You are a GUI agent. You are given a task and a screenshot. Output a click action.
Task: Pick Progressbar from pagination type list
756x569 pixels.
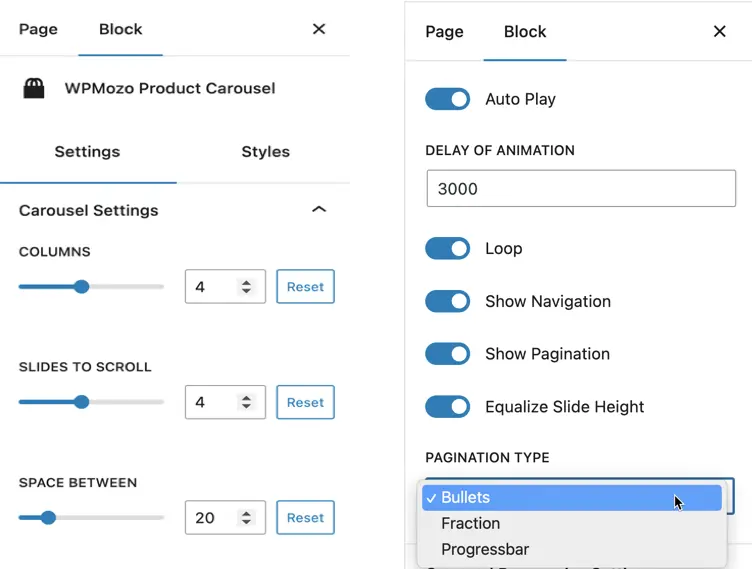point(485,549)
